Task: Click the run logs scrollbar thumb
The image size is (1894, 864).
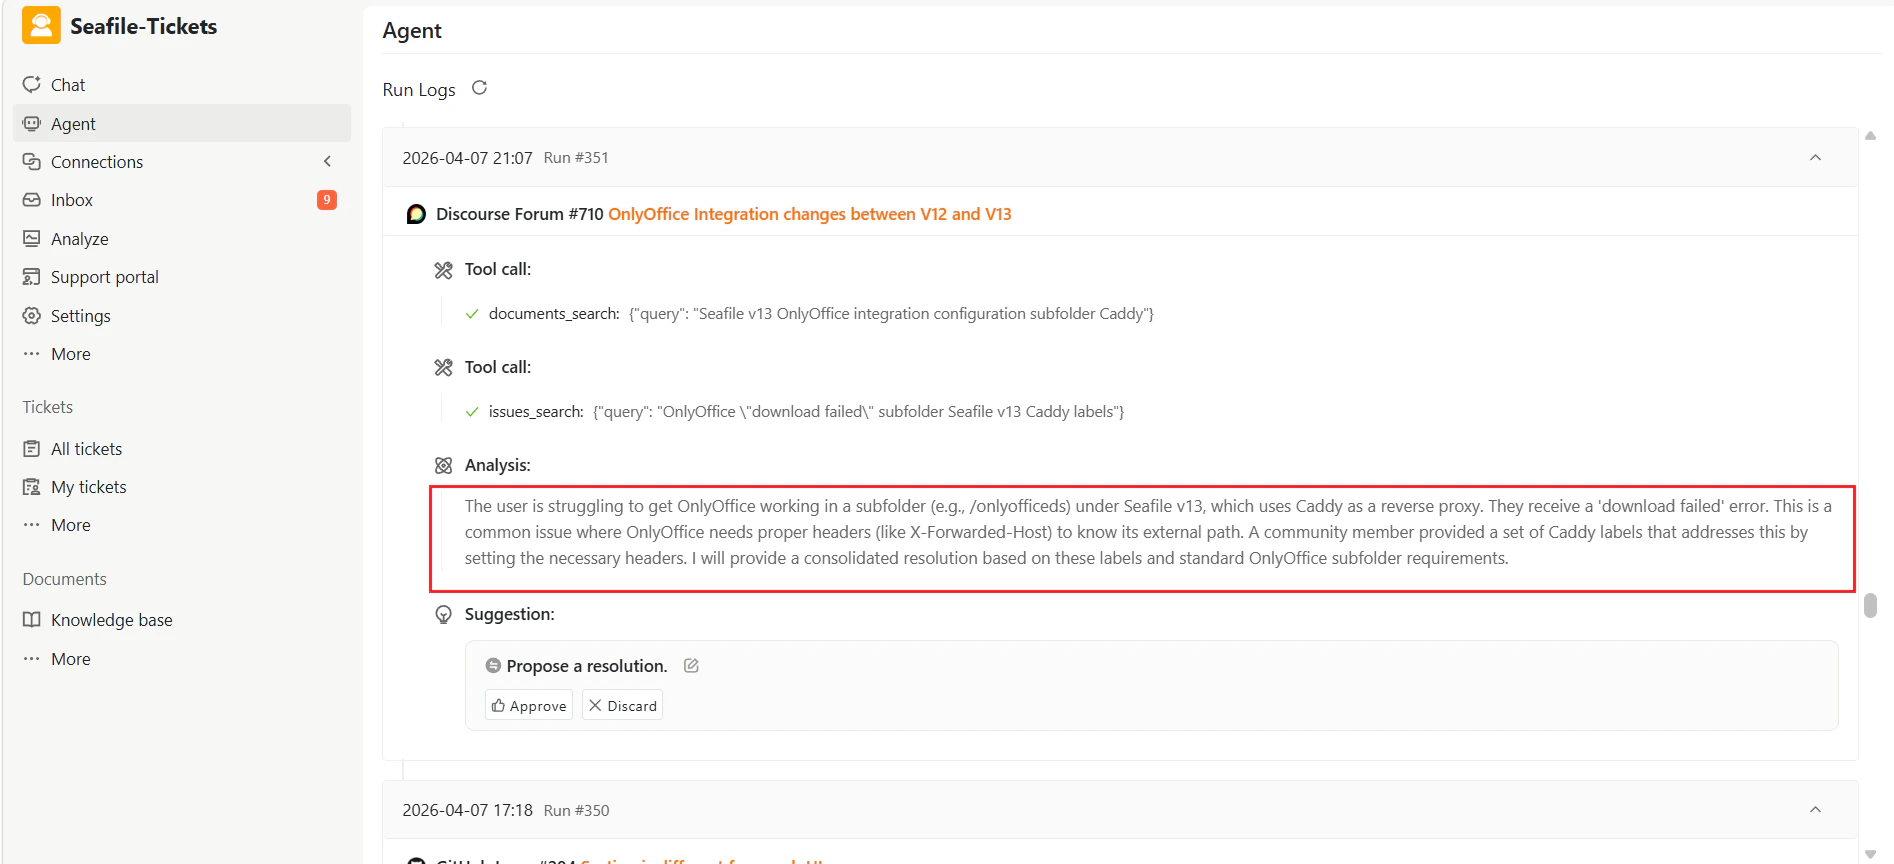Action: (1870, 605)
